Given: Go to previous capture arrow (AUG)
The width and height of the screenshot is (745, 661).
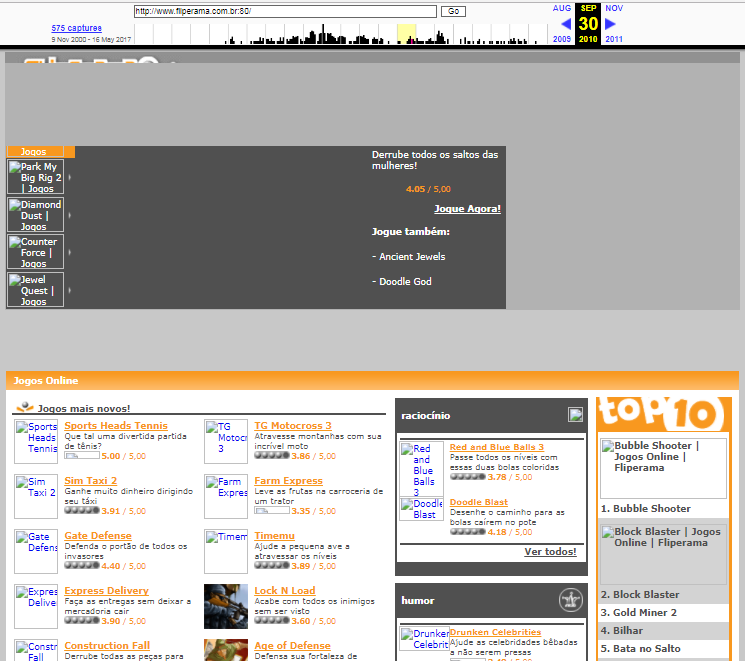Looking at the screenshot, I should pyautogui.click(x=565, y=24).
